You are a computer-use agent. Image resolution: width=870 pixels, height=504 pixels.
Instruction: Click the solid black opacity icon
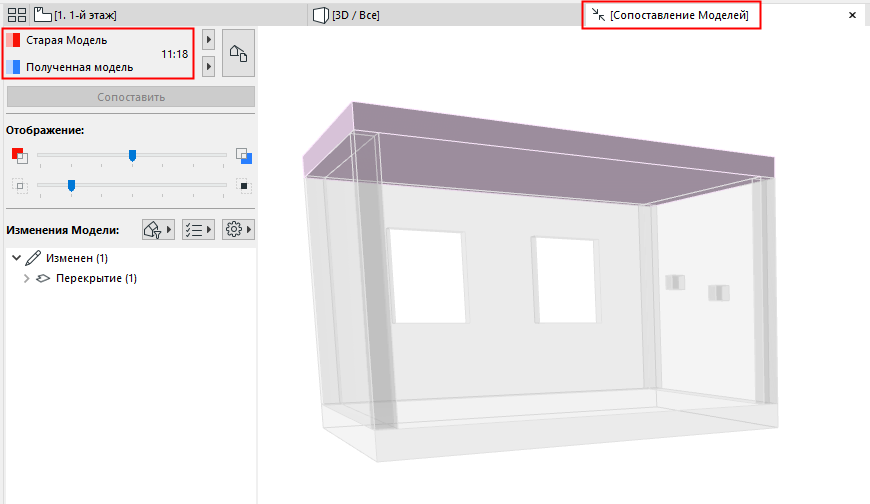[244, 186]
